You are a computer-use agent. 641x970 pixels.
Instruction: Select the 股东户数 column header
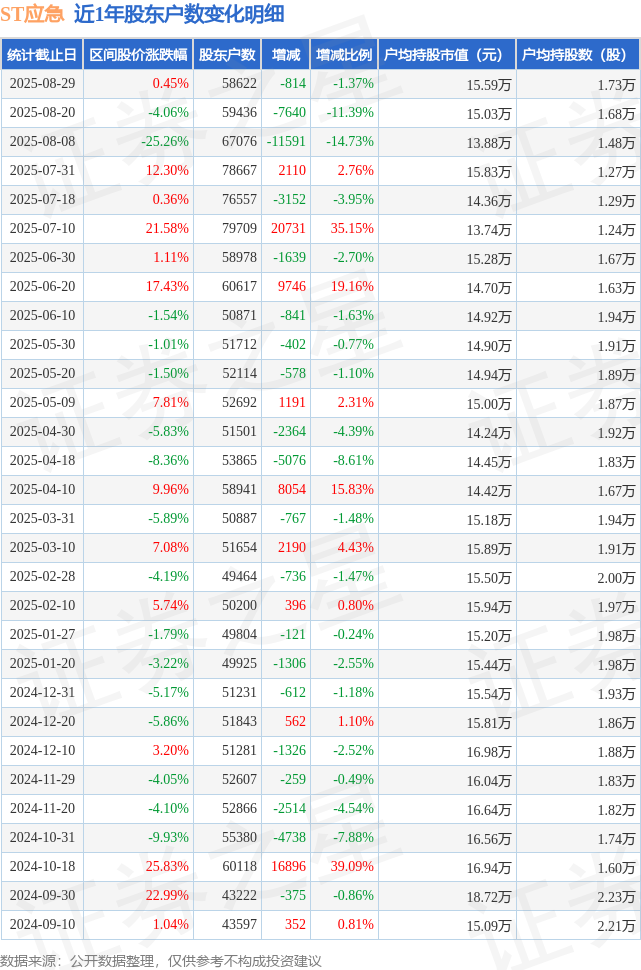pyautogui.click(x=227, y=55)
